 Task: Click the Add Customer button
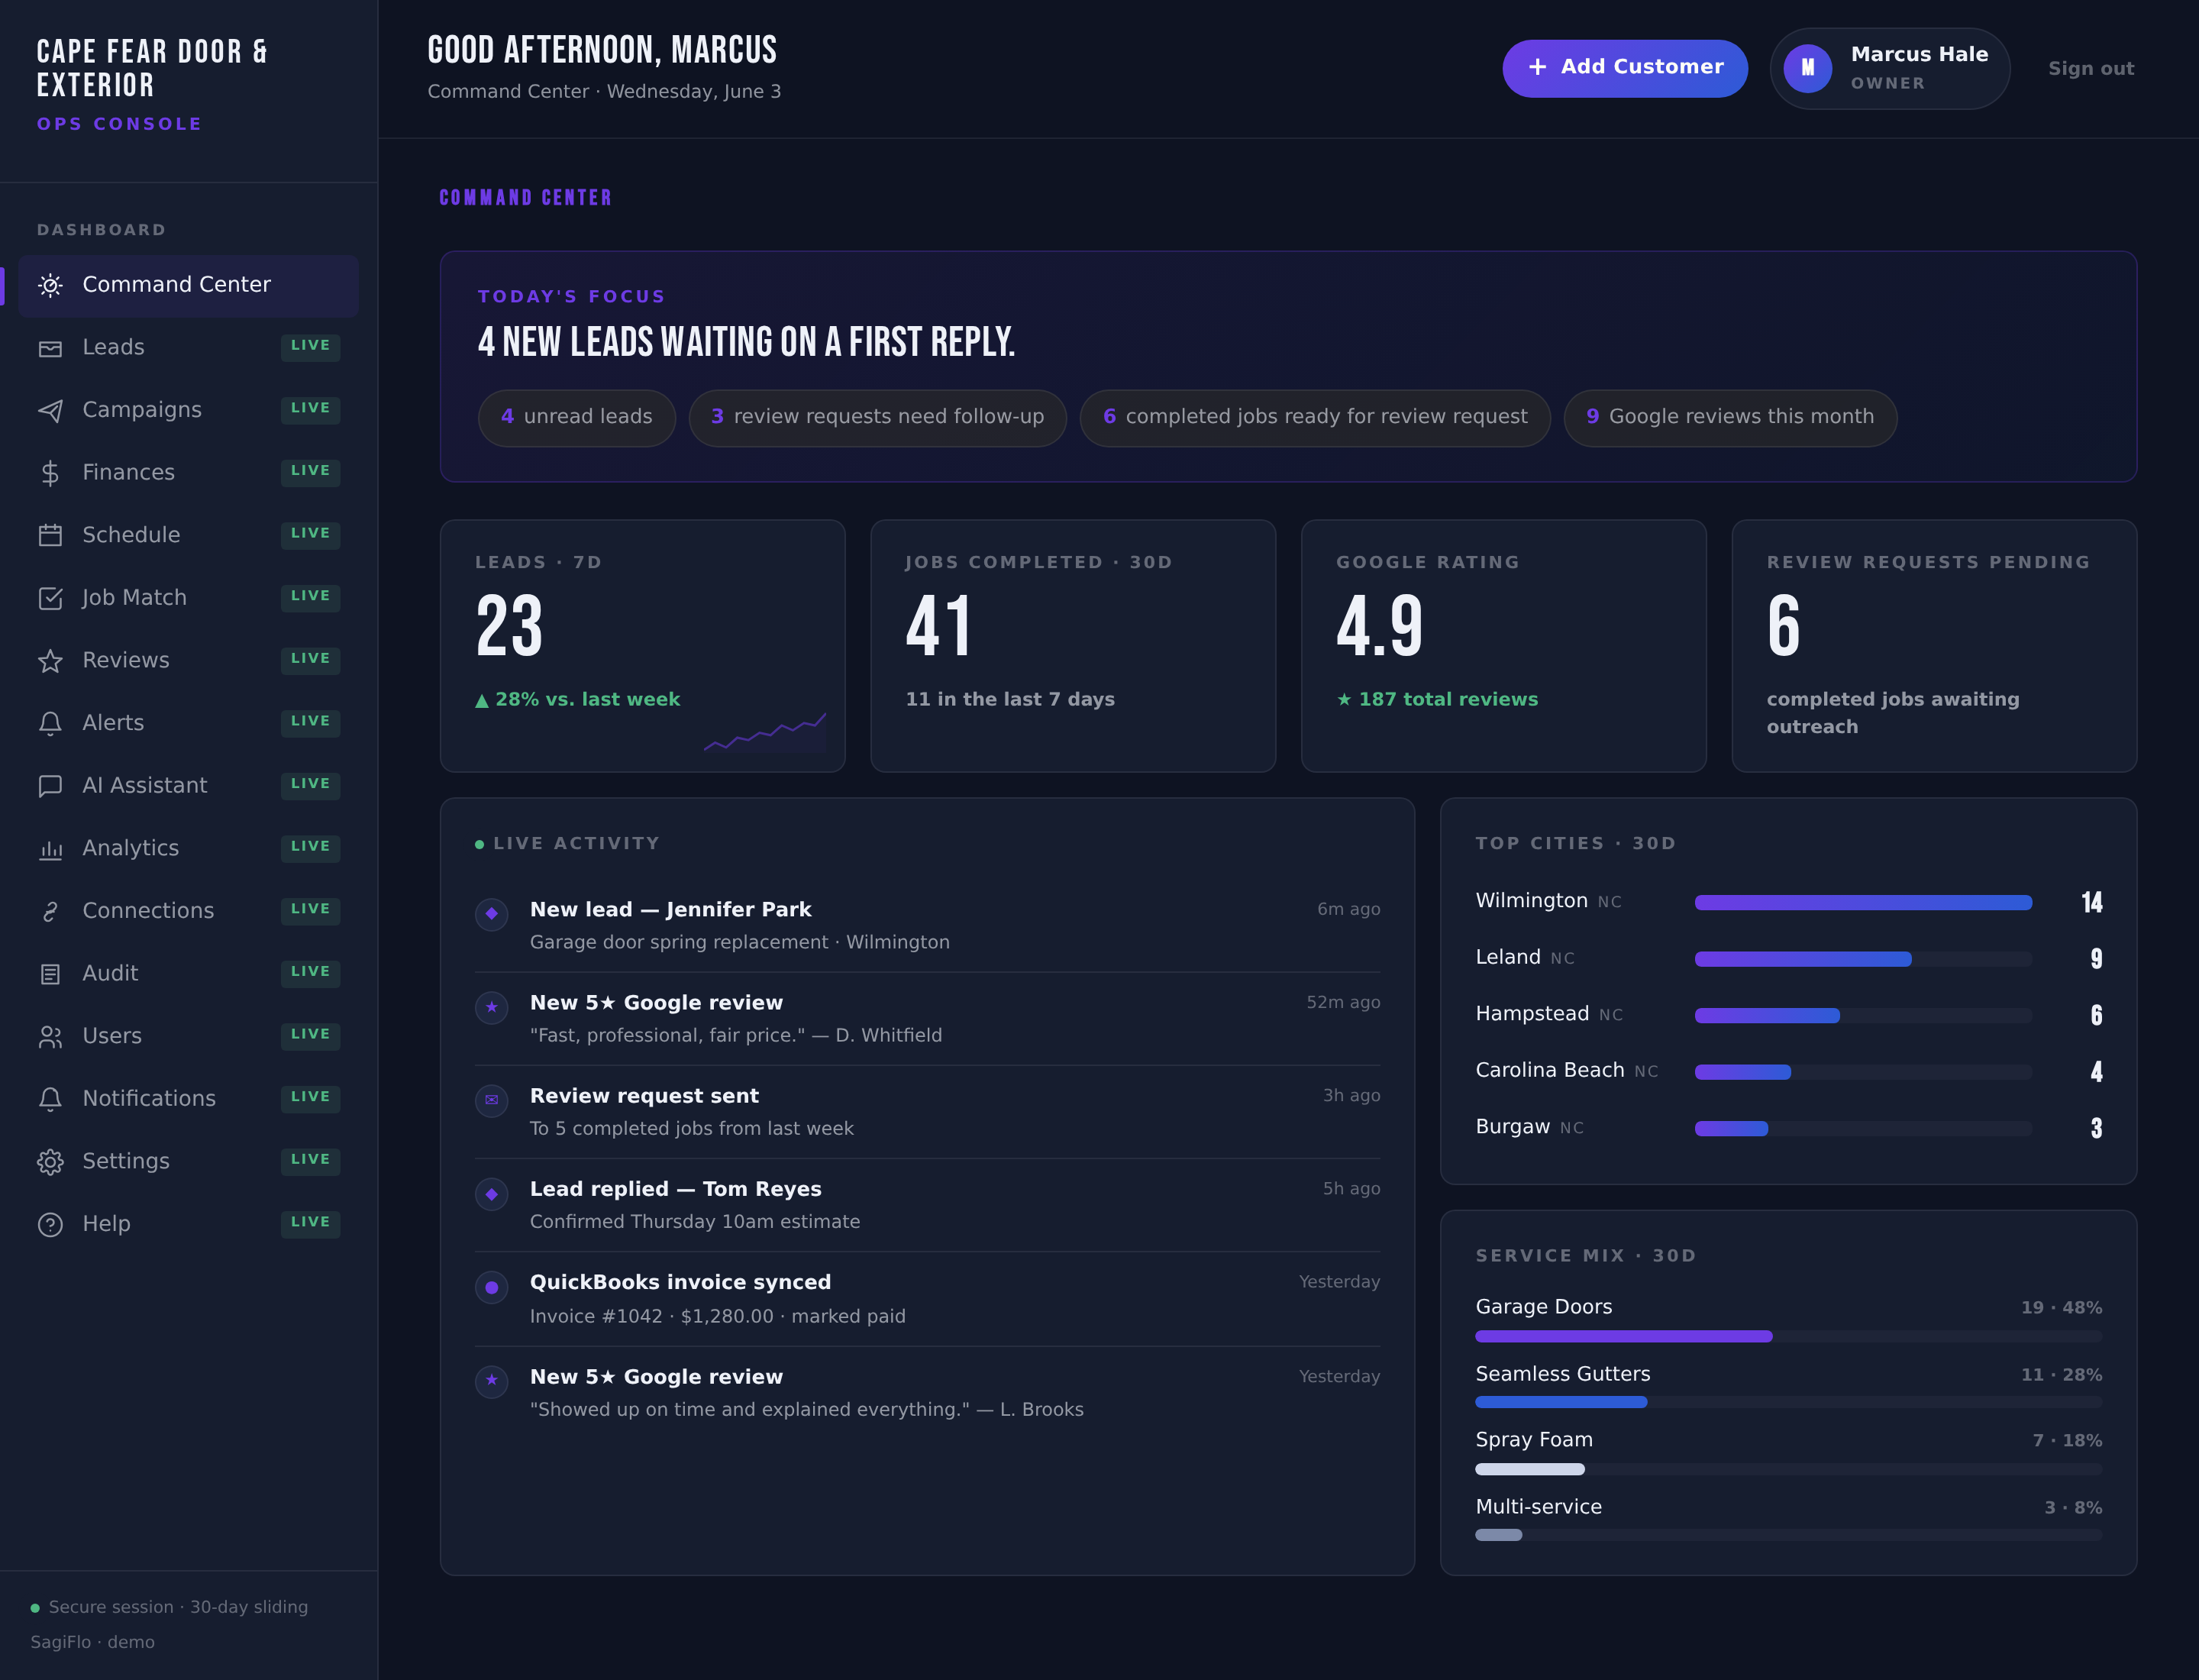tap(1624, 68)
